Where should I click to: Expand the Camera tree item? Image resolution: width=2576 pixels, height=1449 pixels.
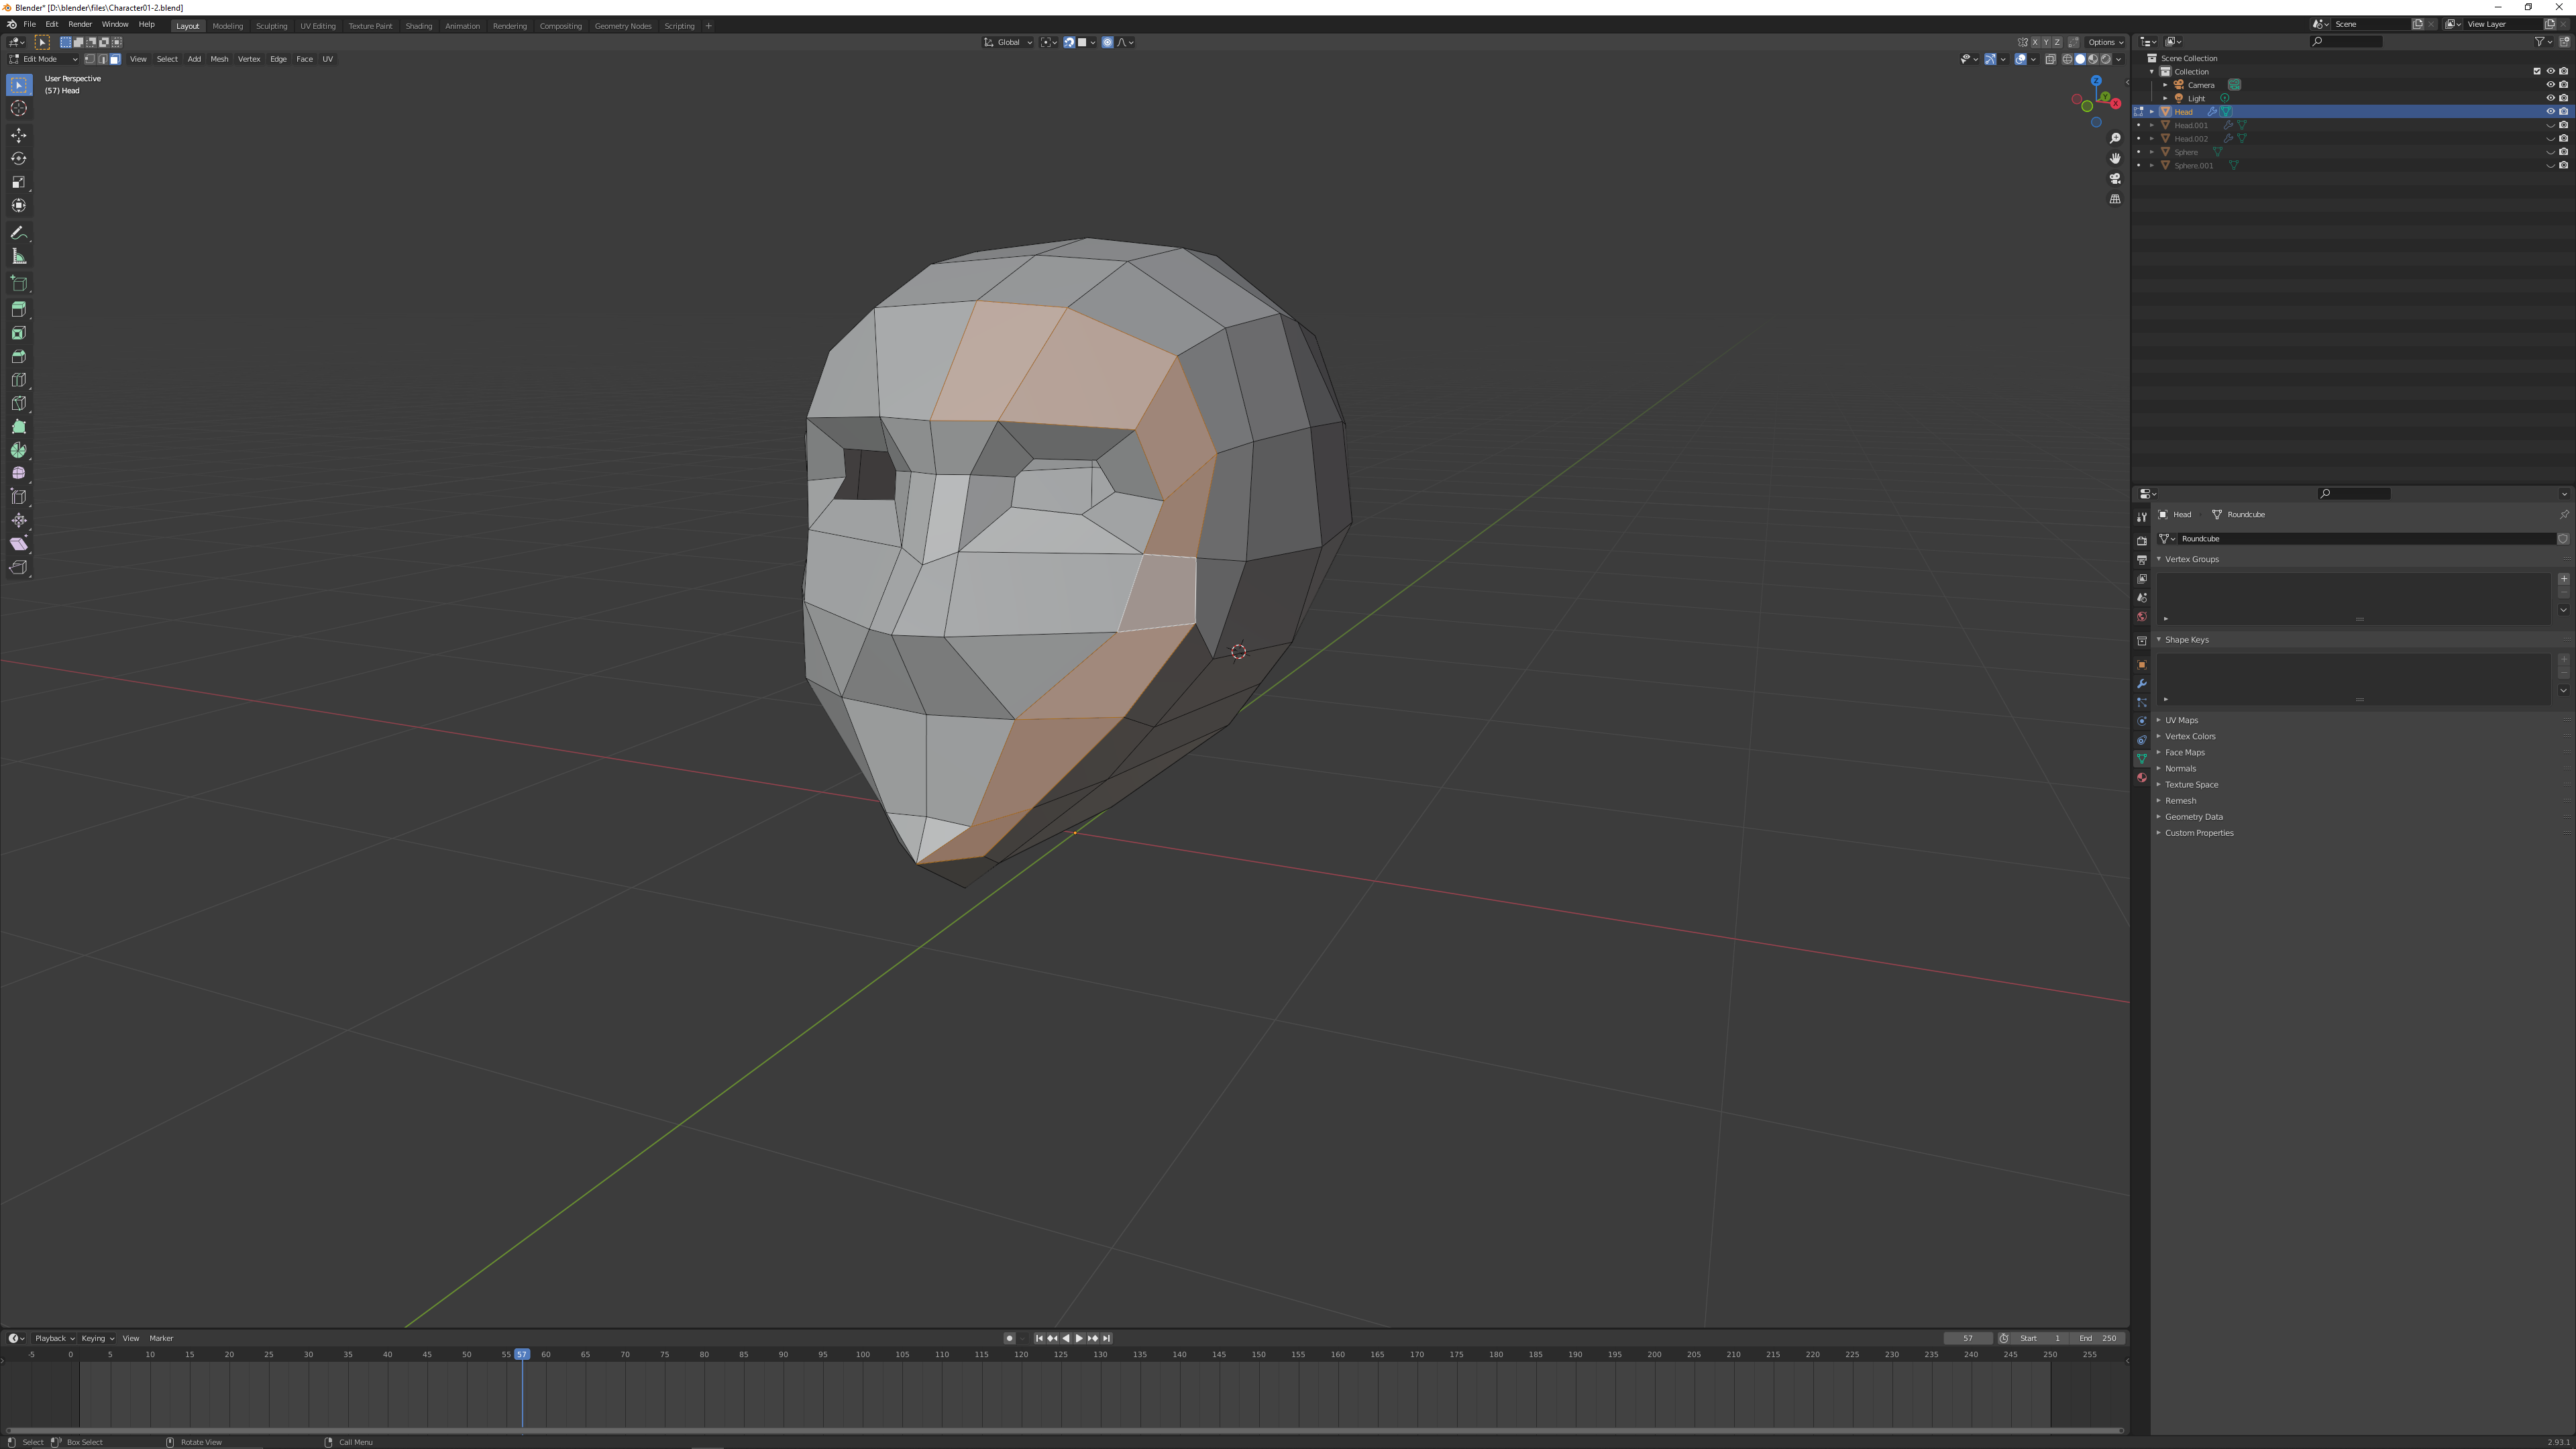point(2165,85)
